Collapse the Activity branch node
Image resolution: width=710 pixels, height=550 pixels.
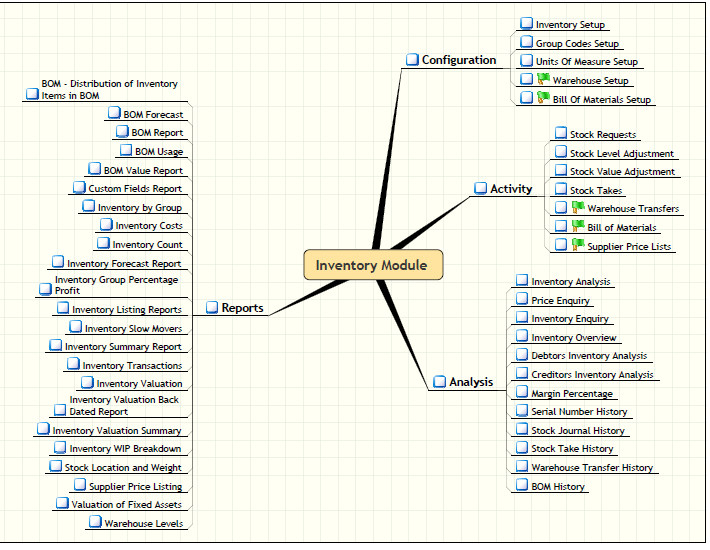click(480, 189)
